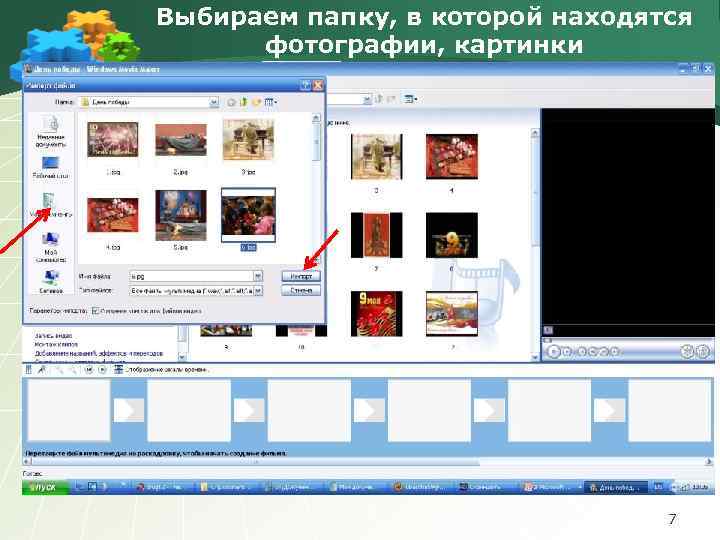Click Movie Maker New Collection Folder icon
This screenshot has height=540, width=720.
[x=392, y=99]
